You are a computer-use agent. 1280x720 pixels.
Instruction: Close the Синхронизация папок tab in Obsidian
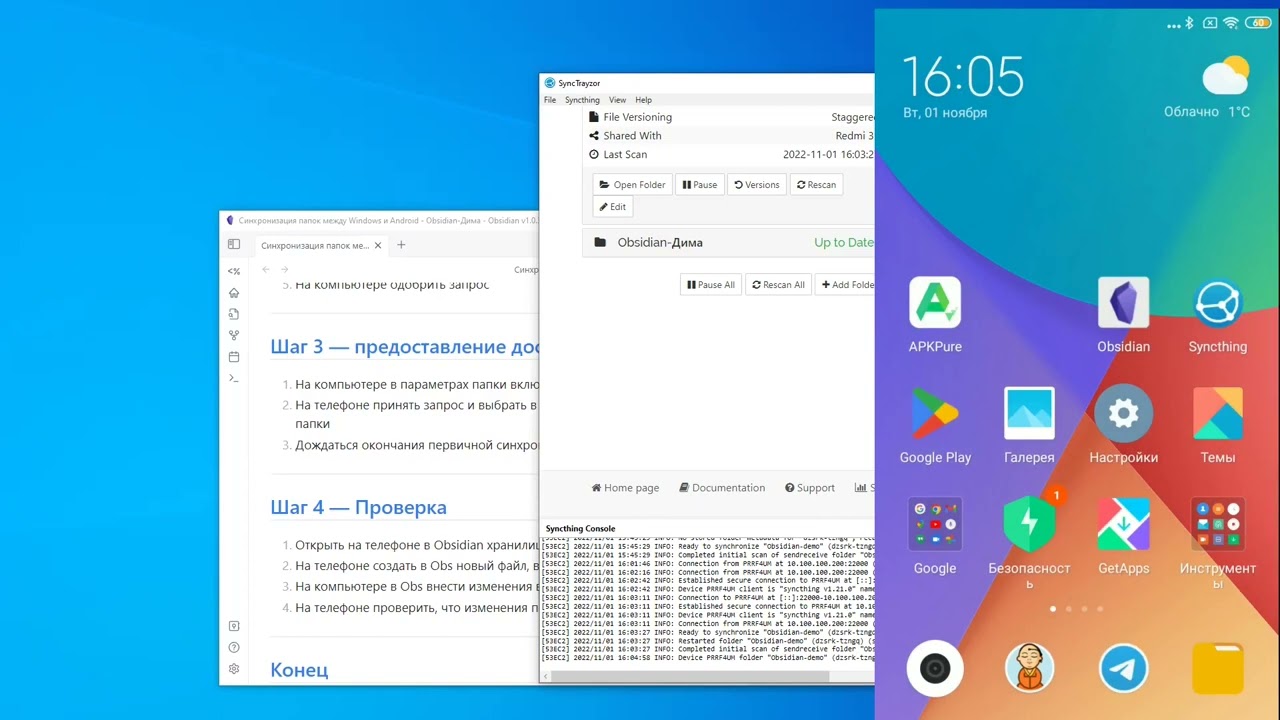pyautogui.click(x=379, y=245)
